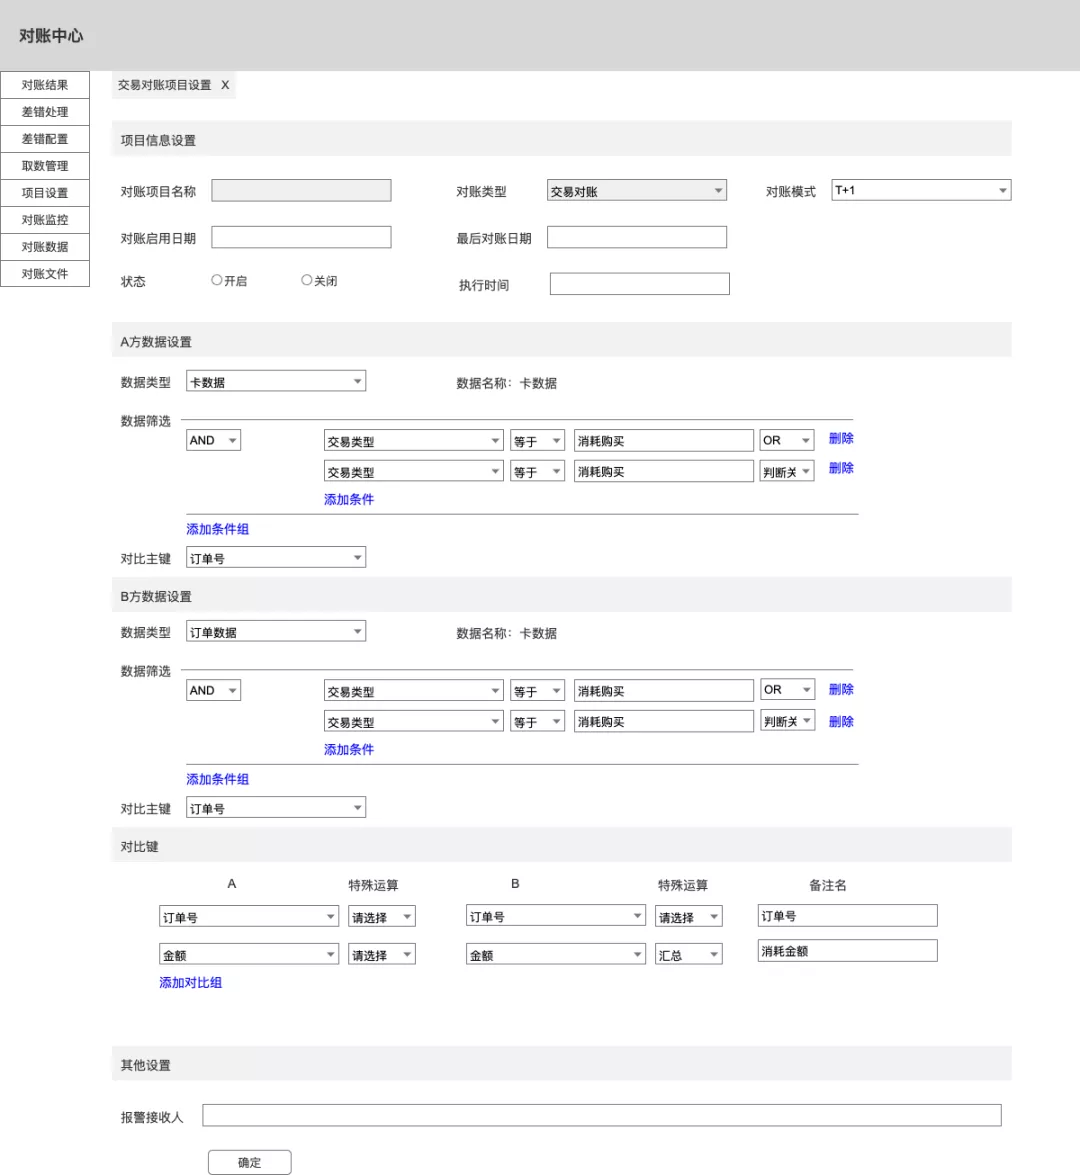Delete first filter condition in A方数据设置
Viewport: 1080px width, 1175px height.
[841, 439]
